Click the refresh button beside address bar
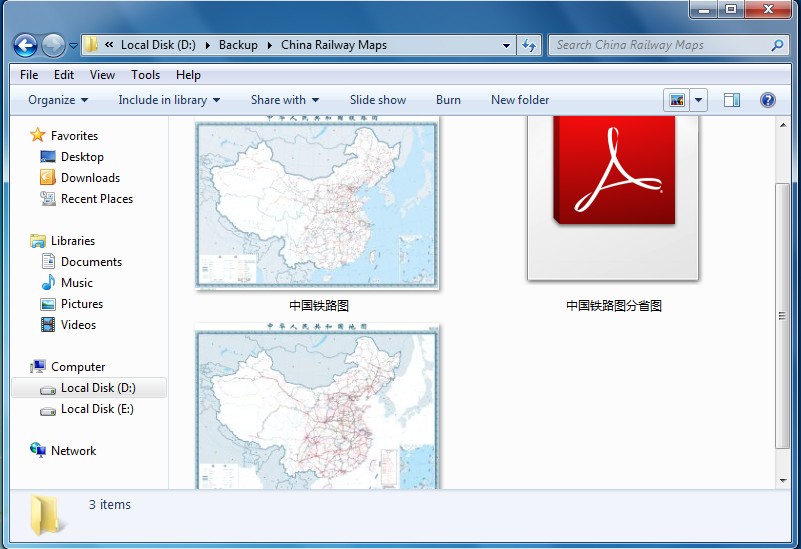 tap(530, 45)
